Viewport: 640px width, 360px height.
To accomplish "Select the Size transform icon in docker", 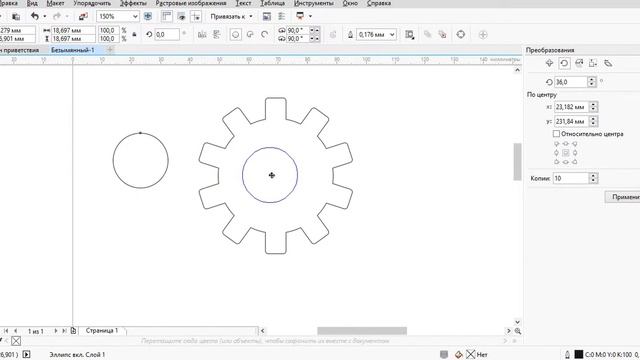I will tap(593, 63).
